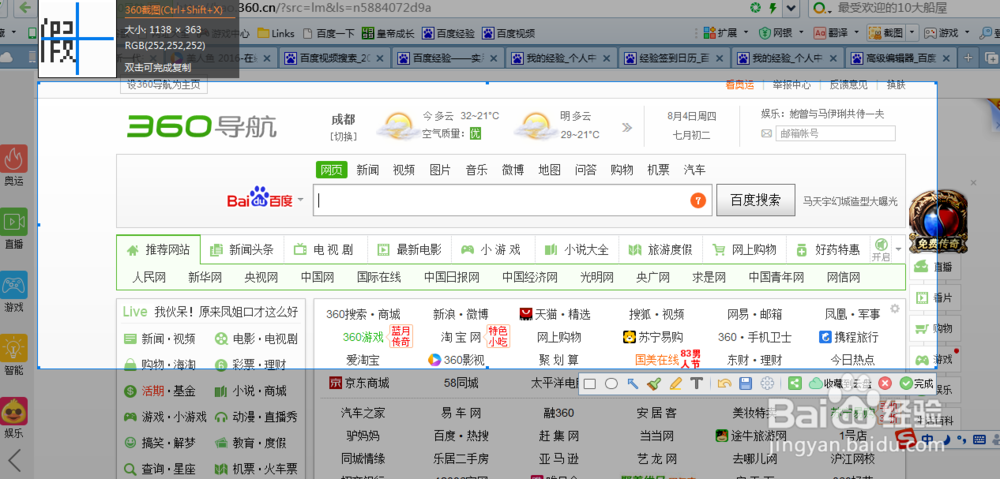The width and height of the screenshot is (1000, 479).
Task: Open screenshot settings gear icon
Action: (767, 383)
